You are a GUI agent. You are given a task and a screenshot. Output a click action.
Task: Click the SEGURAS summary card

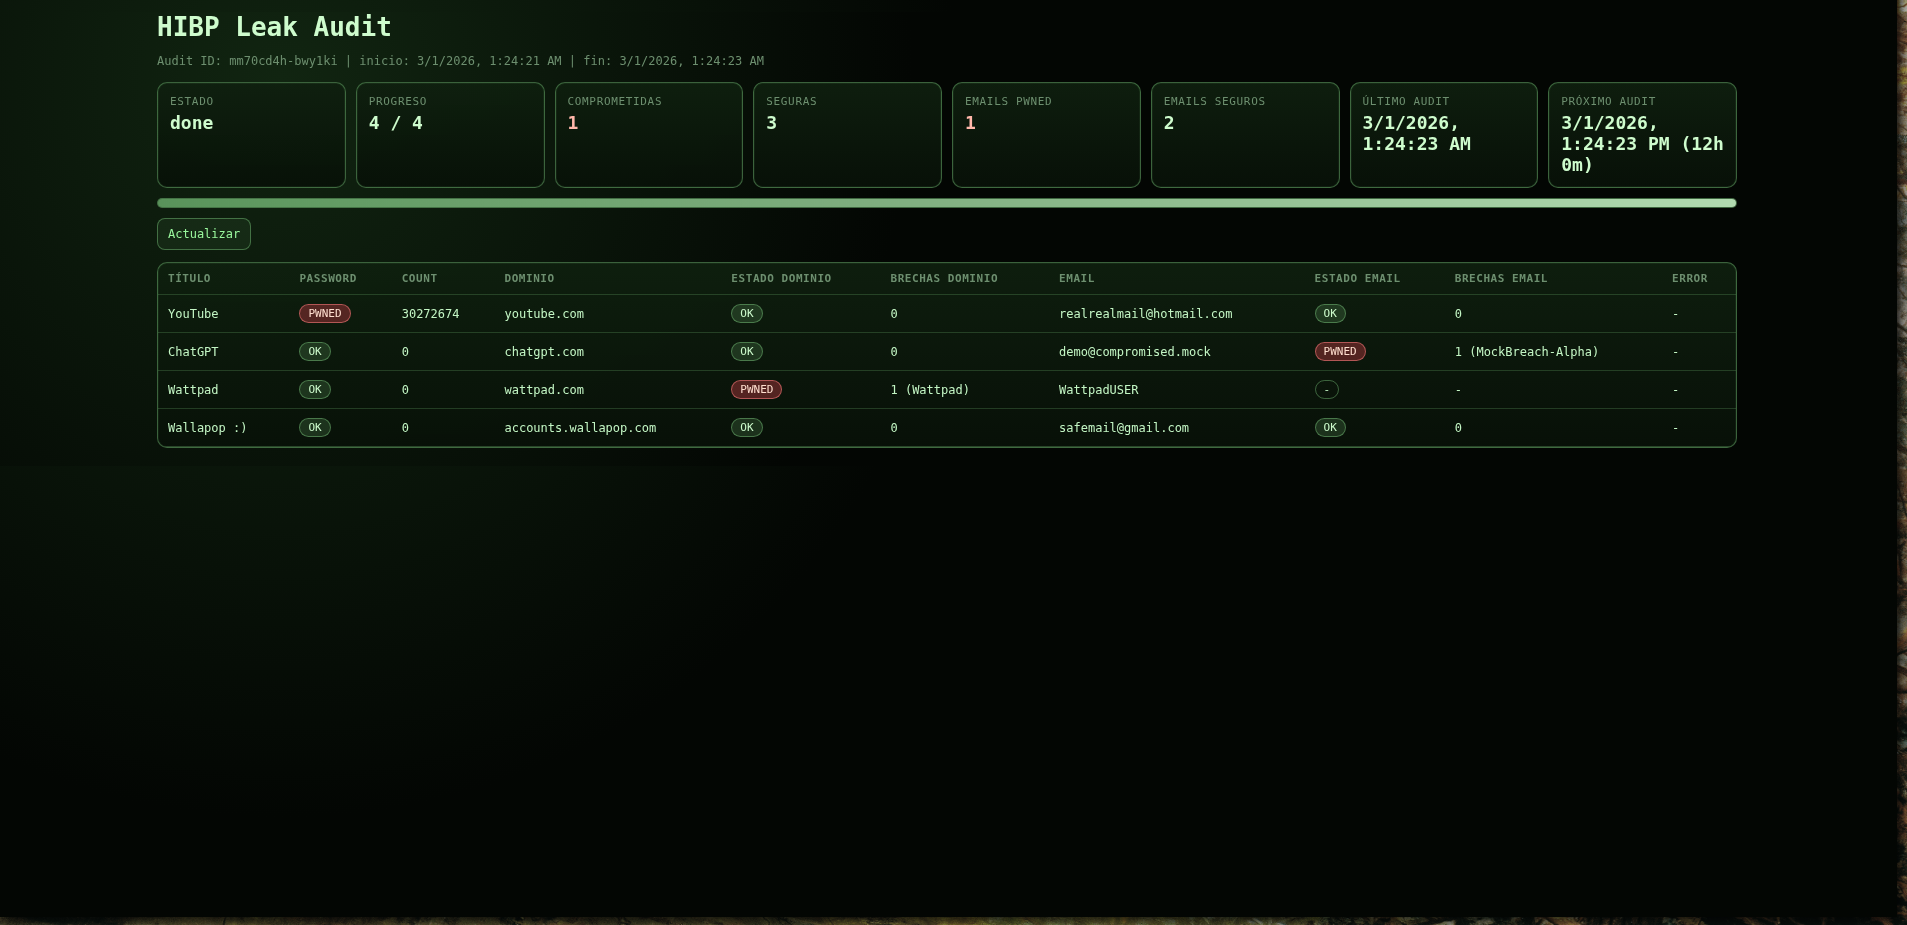click(847, 135)
